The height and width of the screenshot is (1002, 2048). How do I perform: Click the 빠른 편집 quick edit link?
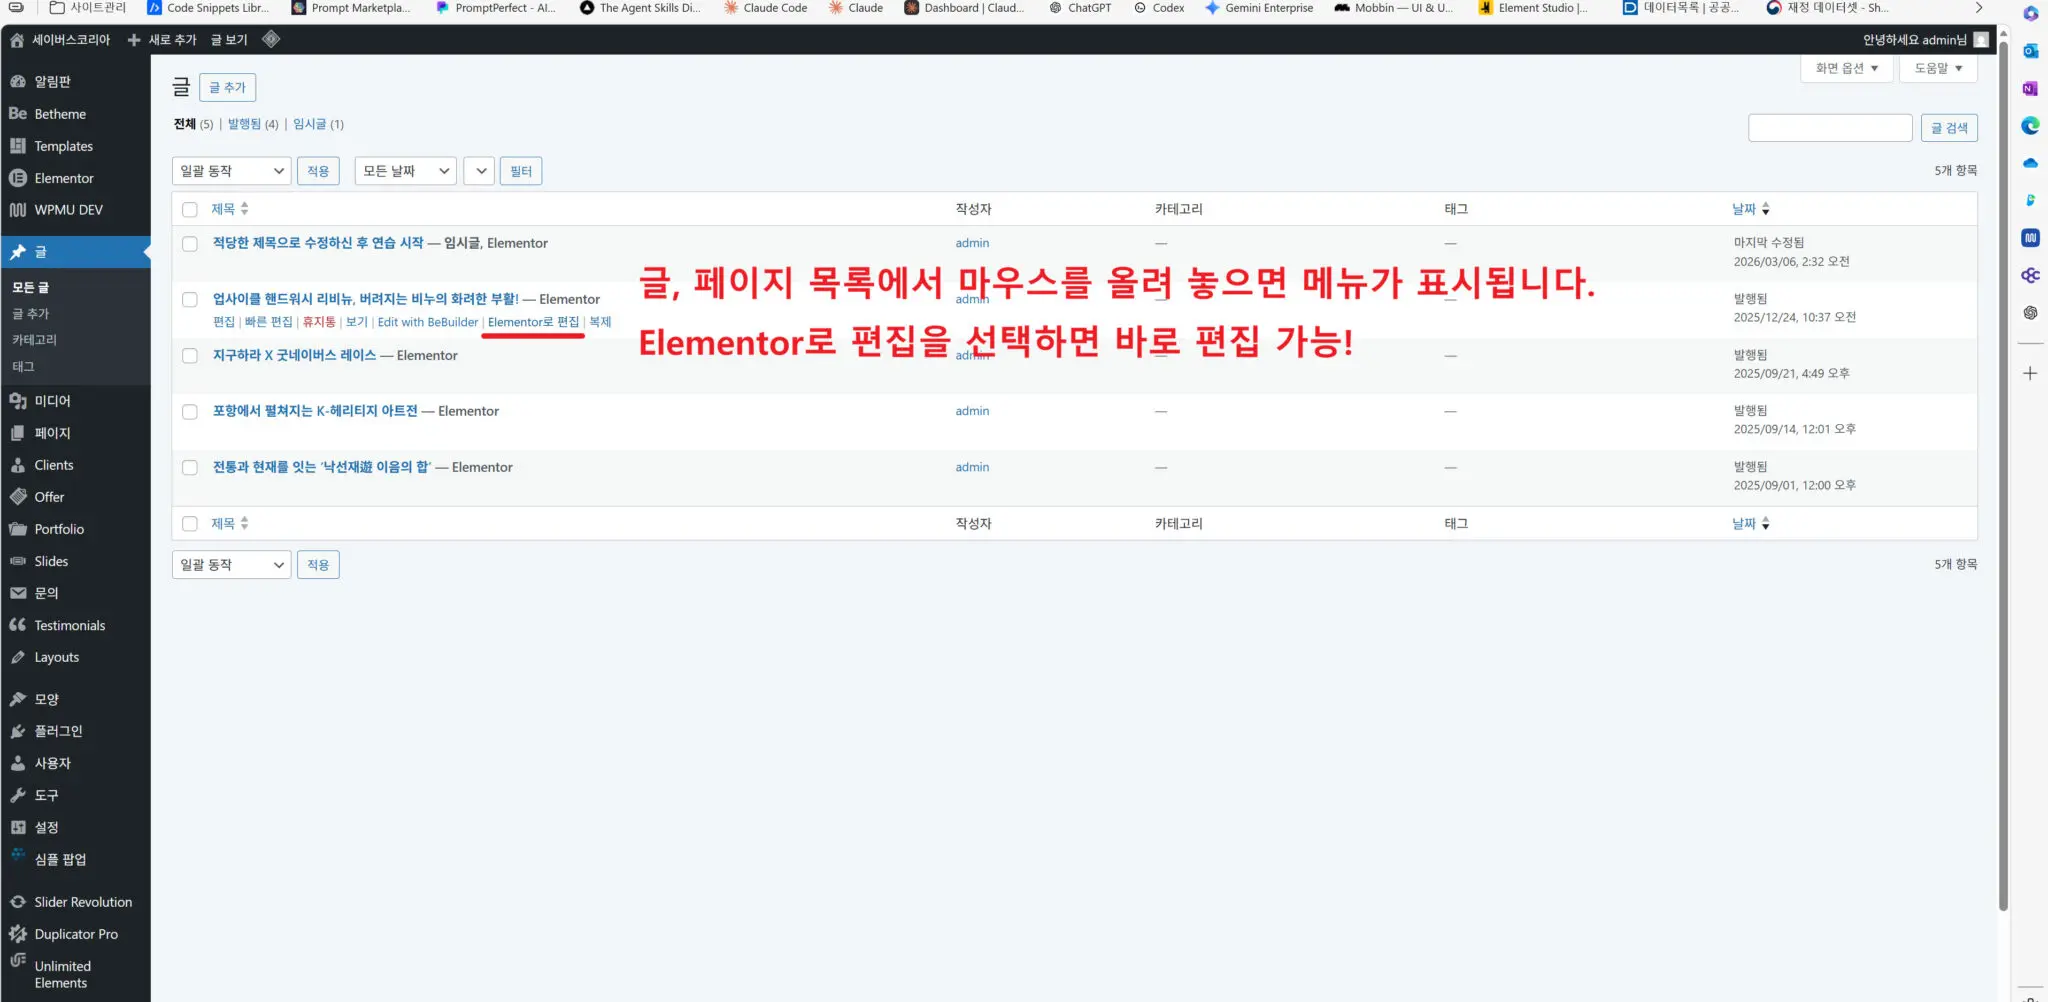(x=269, y=322)
